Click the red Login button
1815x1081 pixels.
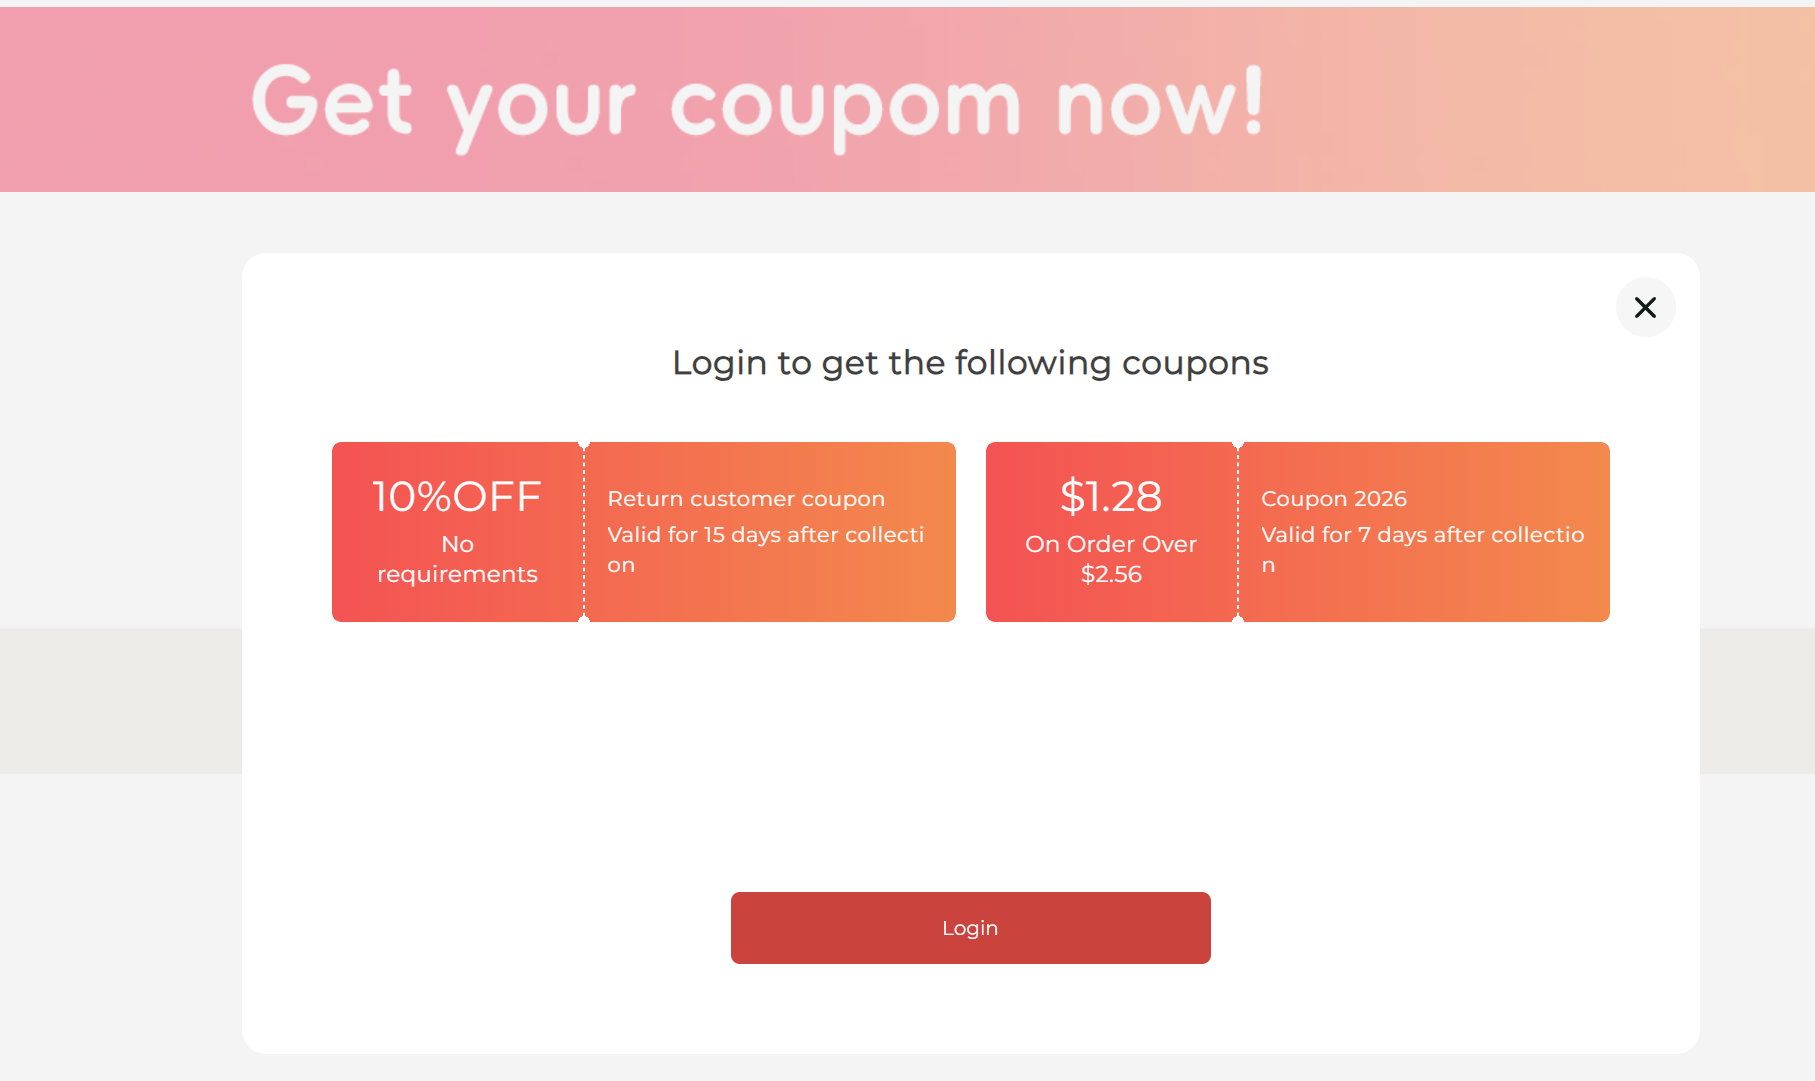(970, 928)
